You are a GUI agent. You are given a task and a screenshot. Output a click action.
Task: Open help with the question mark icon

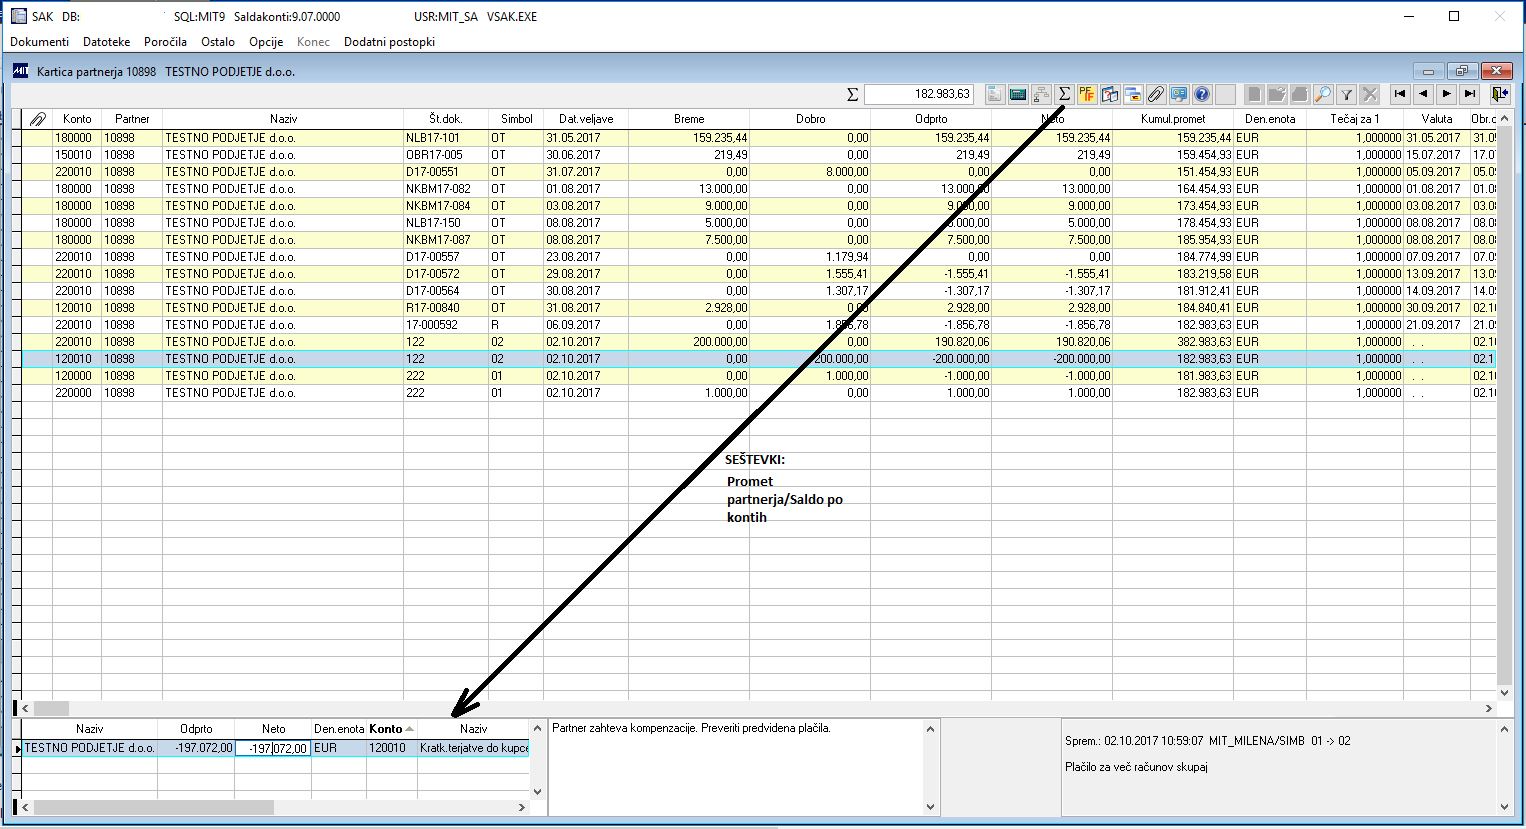point(1202,94)
